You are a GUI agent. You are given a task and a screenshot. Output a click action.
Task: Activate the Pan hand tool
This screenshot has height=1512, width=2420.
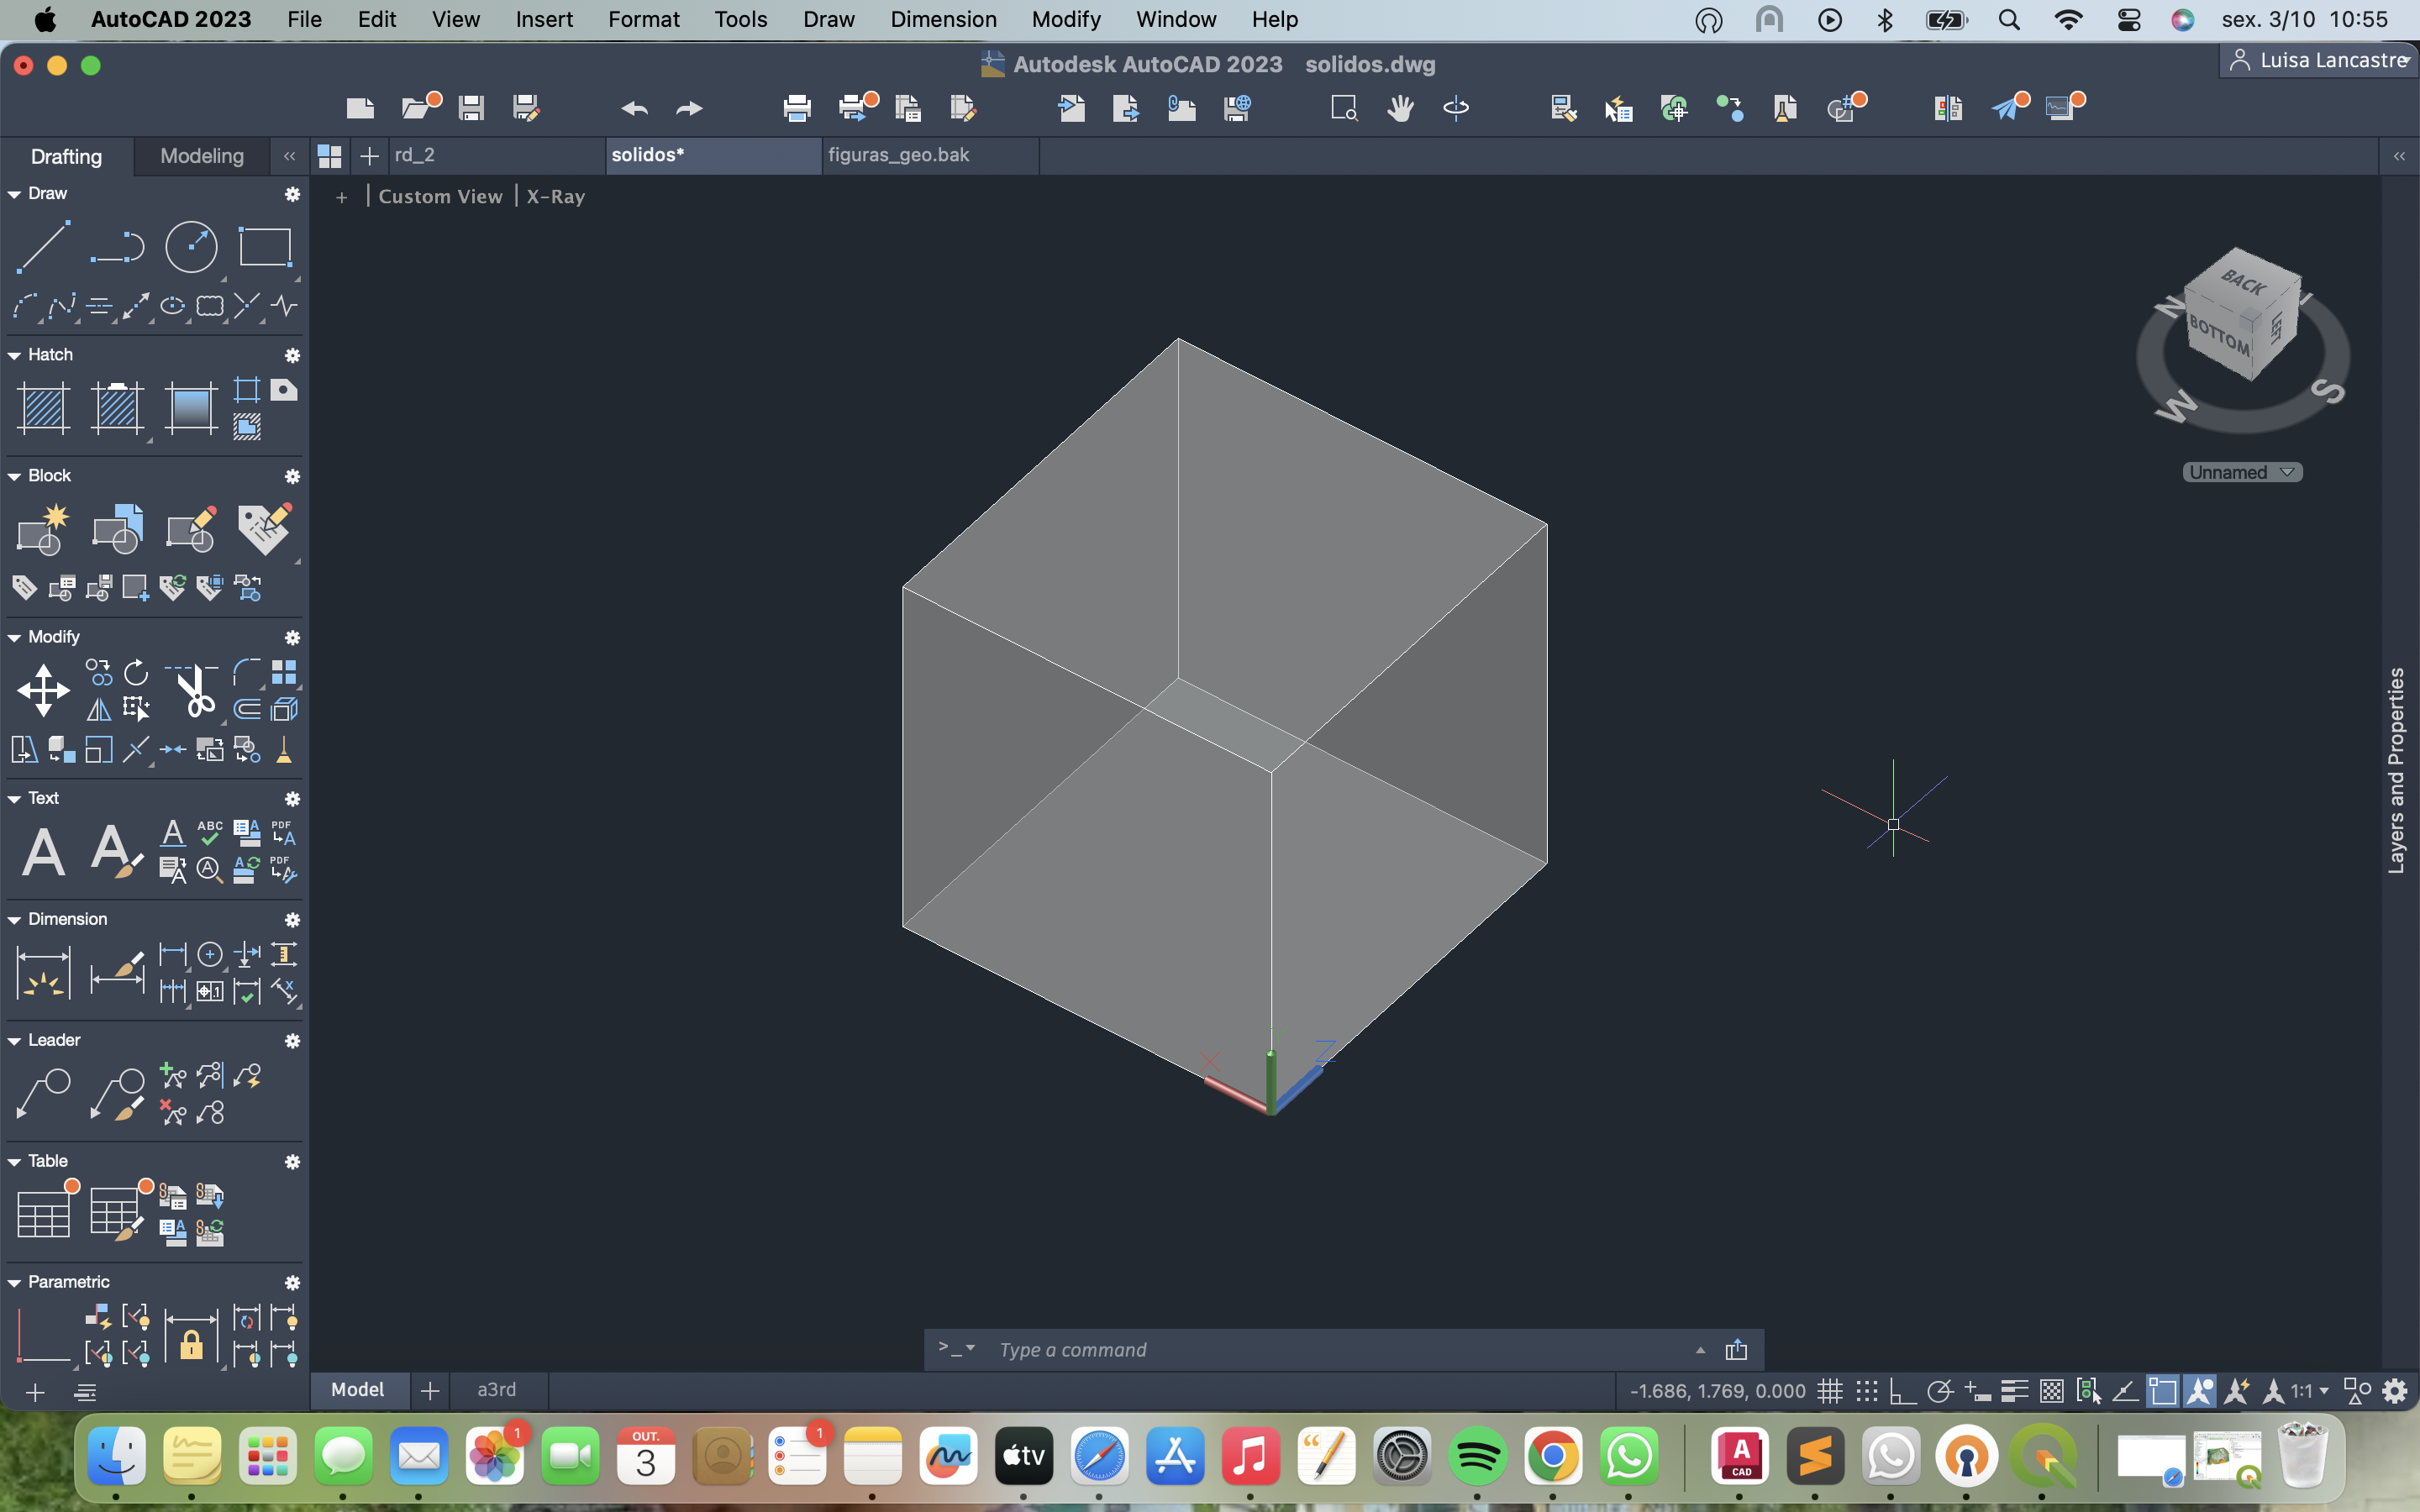coord(1400,108)
